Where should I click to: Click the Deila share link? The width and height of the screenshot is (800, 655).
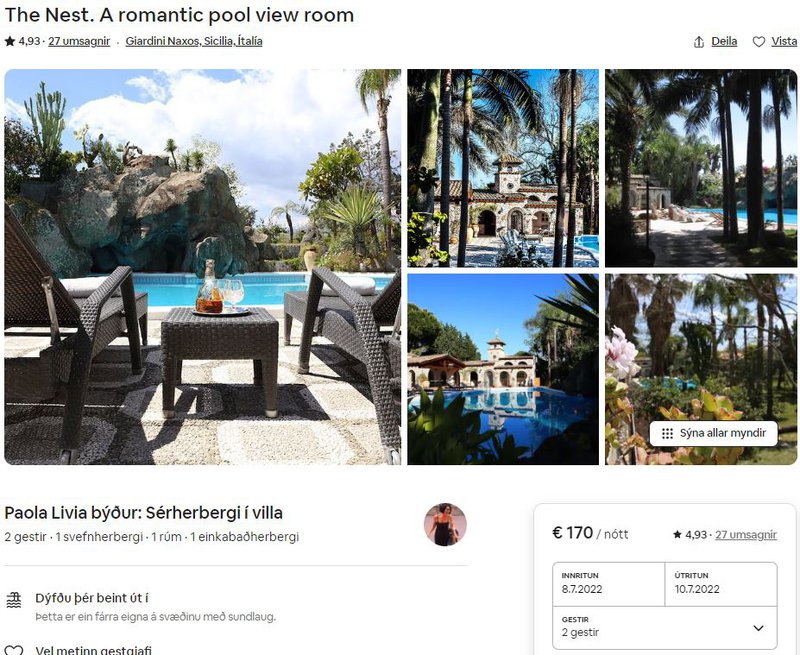(x=724, y=41)
